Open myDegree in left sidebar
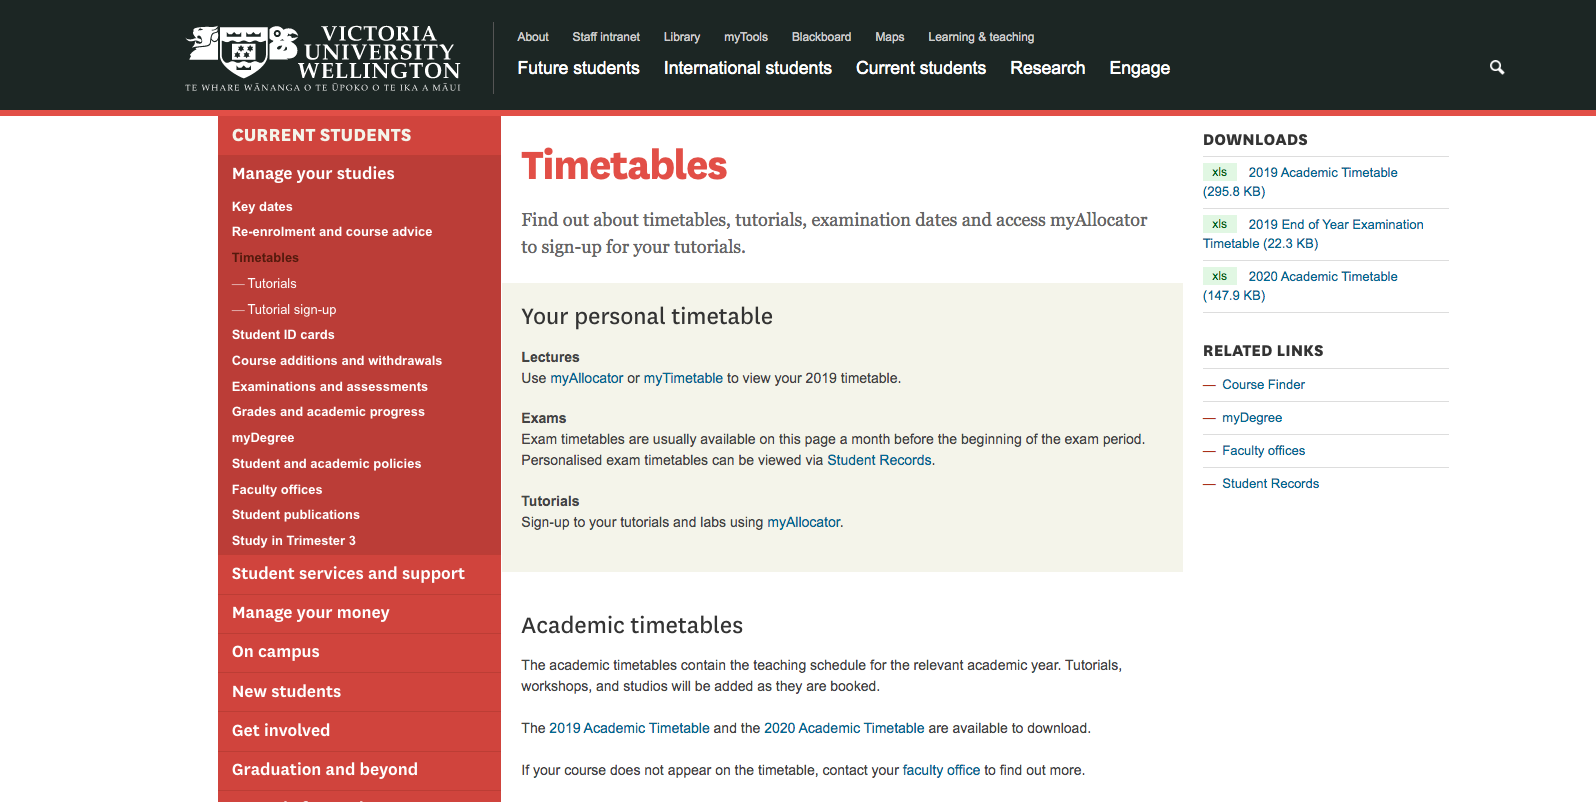 263,437
